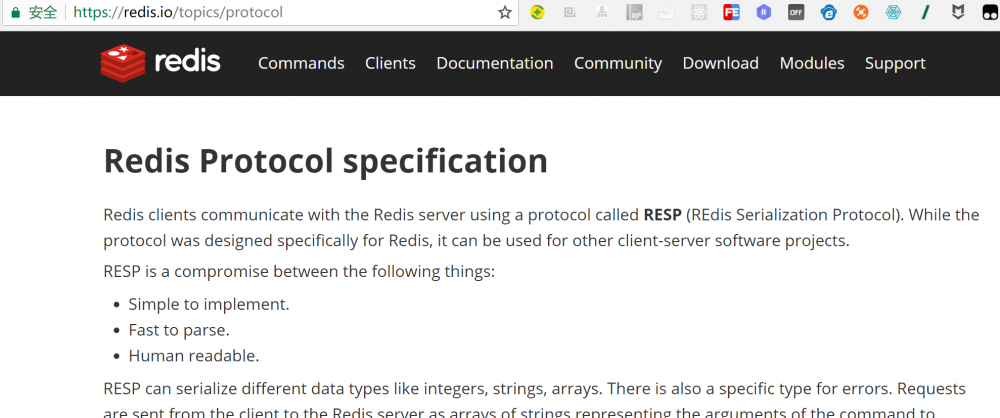Click the OFF extension toggle icon
This screenshot has width=1000, height=418.
click(796, 13)
